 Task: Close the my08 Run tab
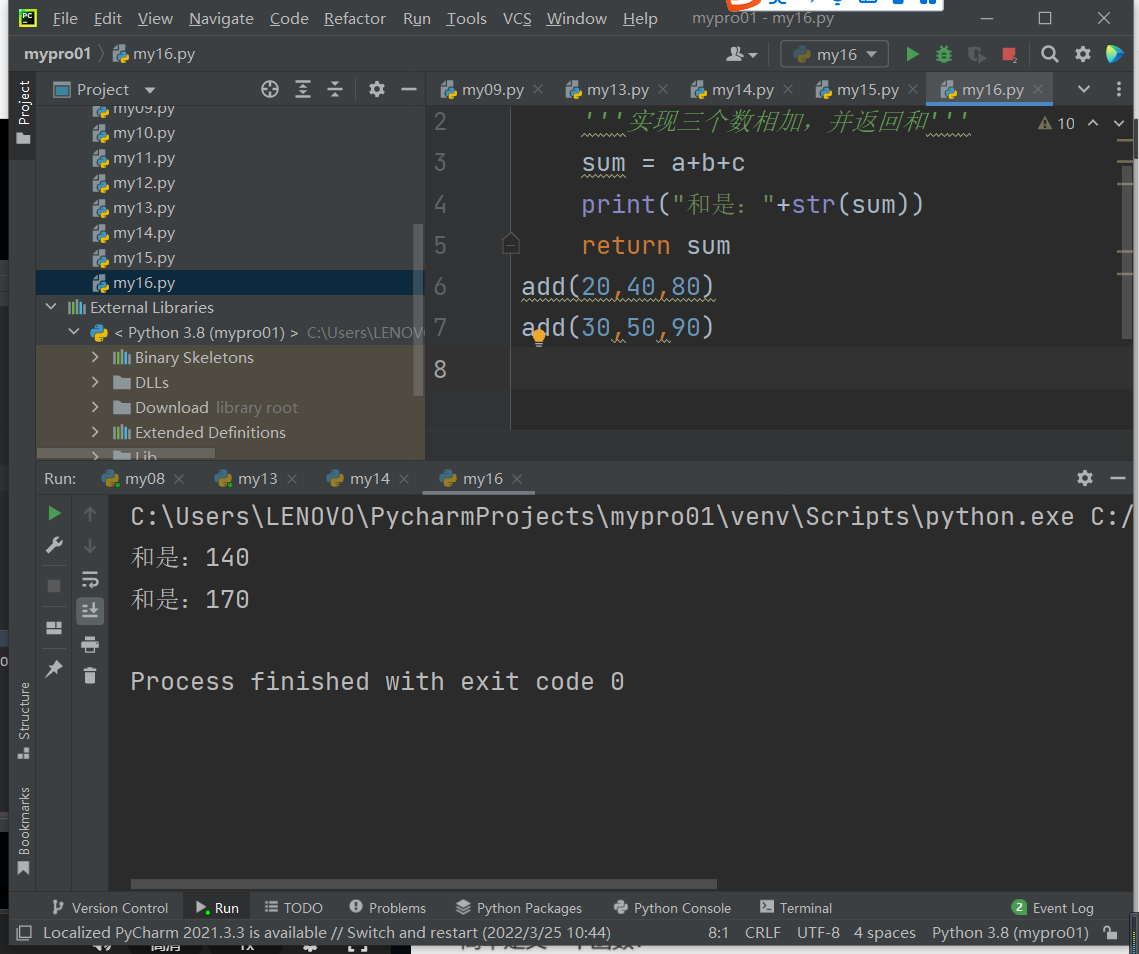[x=179, y=479]
